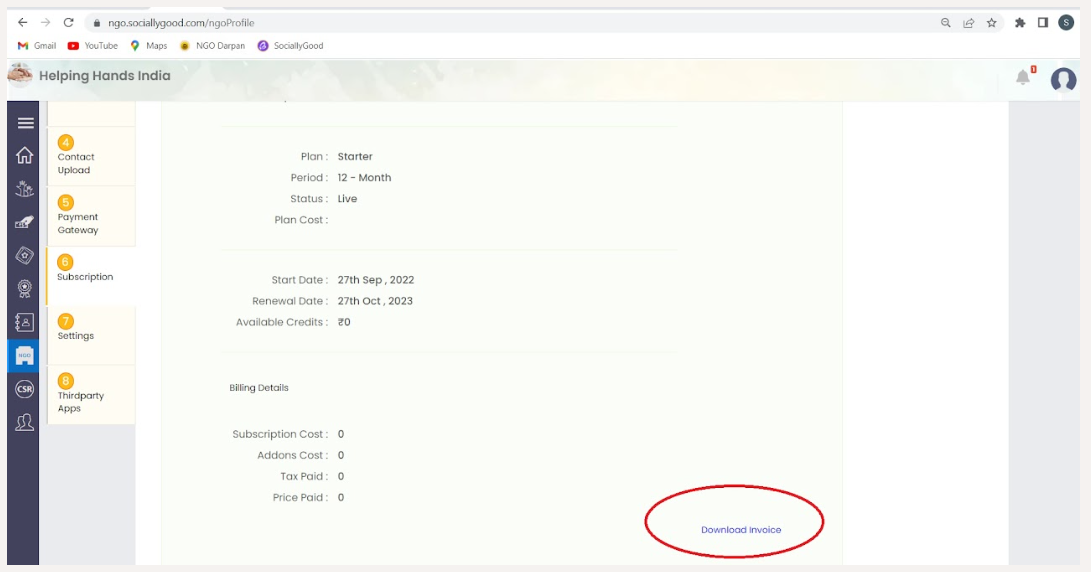Click the period value '12 - Month'

click(x=365, y=177)
